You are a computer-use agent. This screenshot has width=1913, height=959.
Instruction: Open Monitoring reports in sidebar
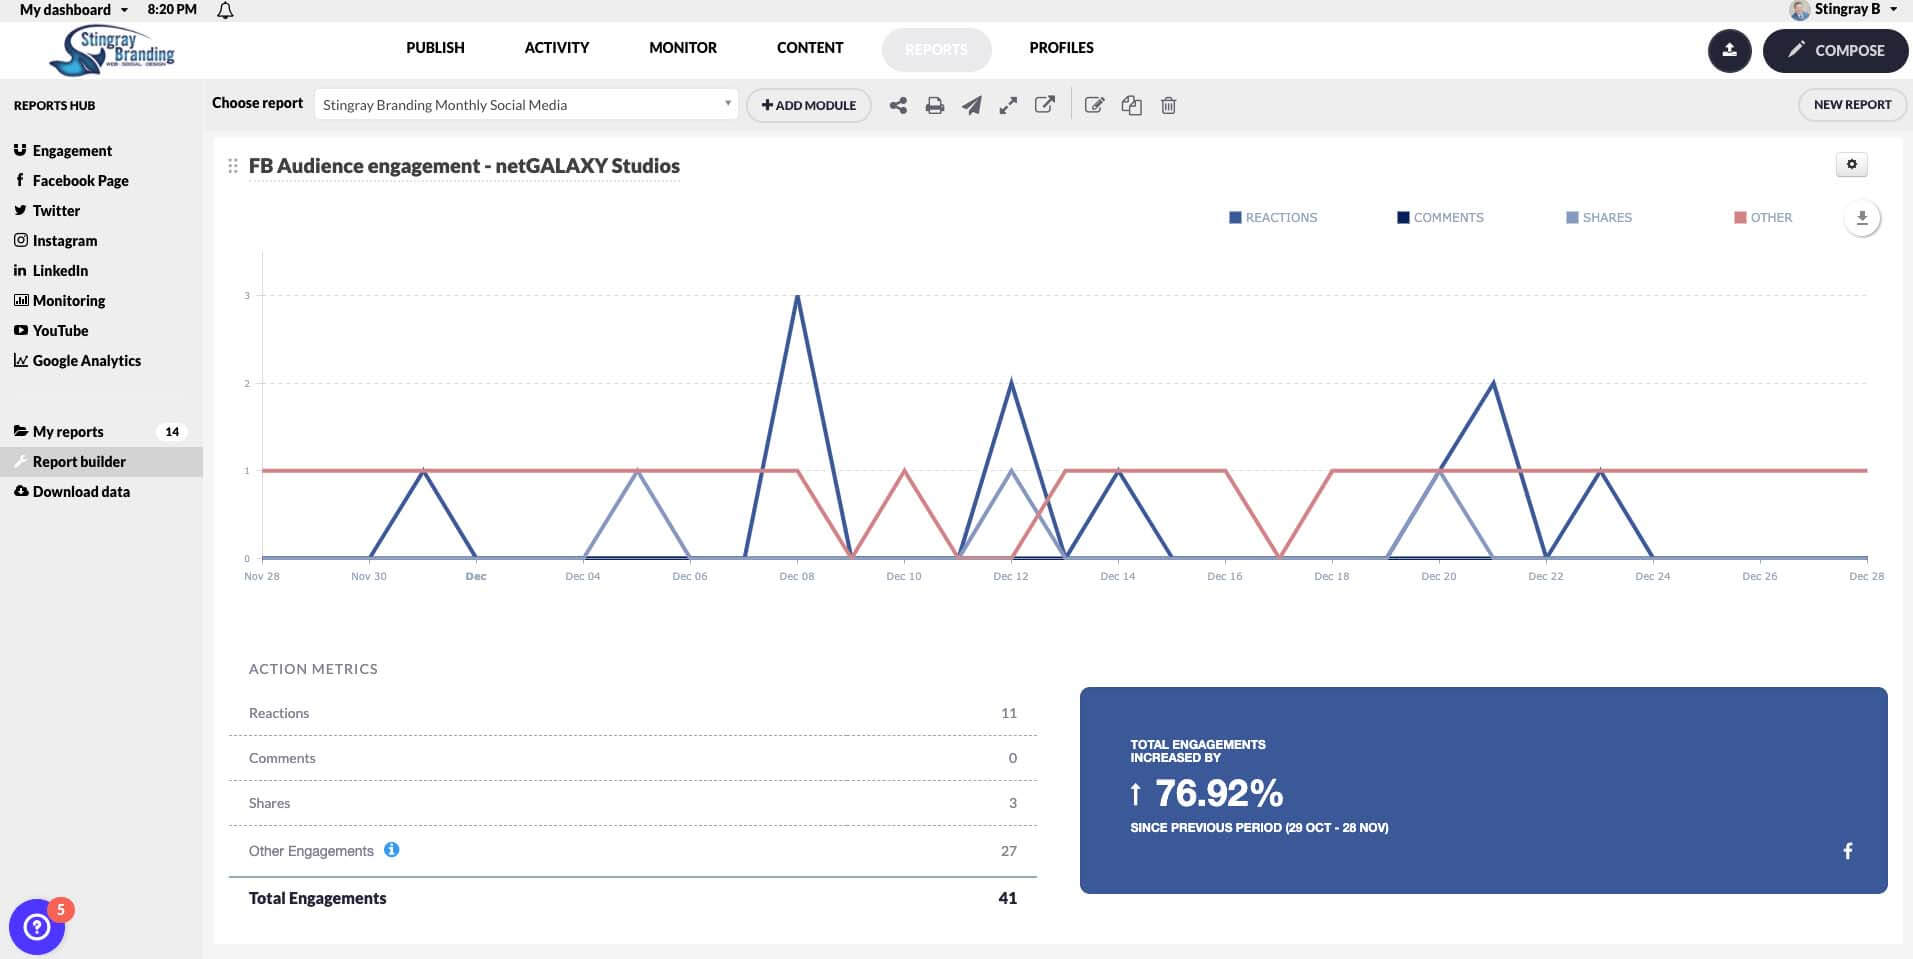tap(68, 301)
